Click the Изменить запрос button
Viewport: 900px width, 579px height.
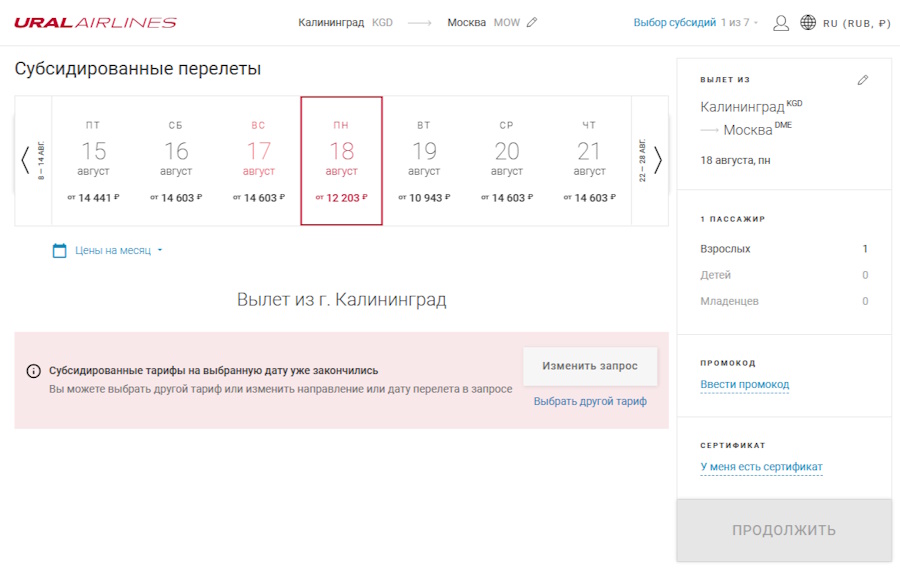click(590, 366)
